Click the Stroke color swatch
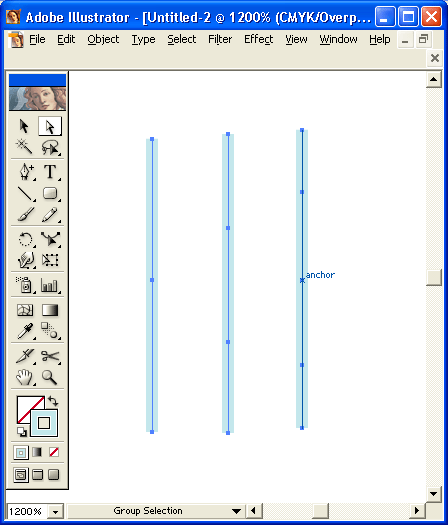 (44, 423)
